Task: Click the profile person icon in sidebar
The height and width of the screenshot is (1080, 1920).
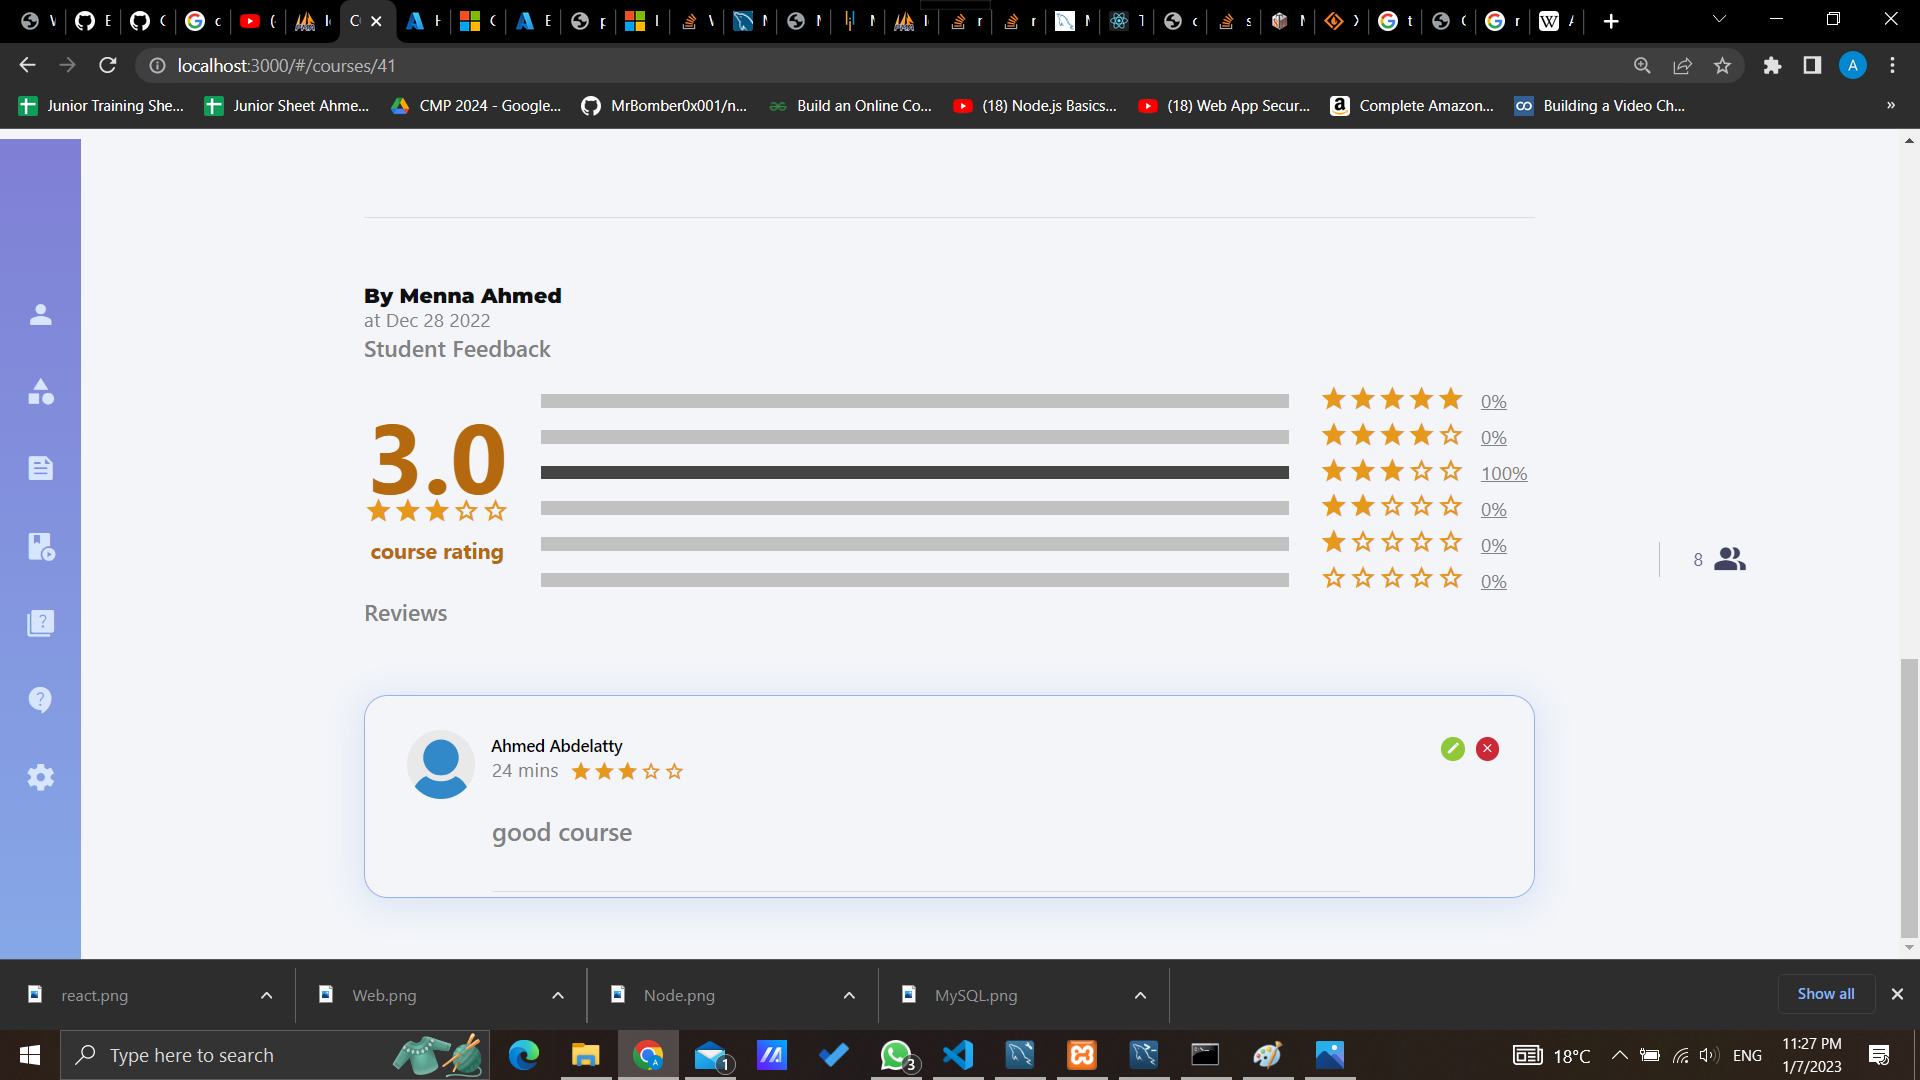Action: tap(40, 315)
